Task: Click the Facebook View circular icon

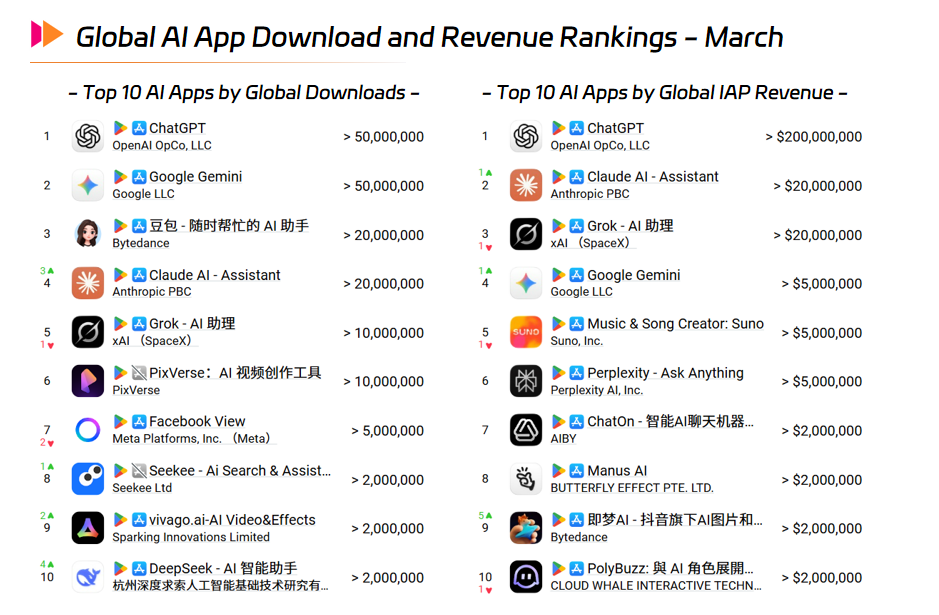Action: (87, 429)
